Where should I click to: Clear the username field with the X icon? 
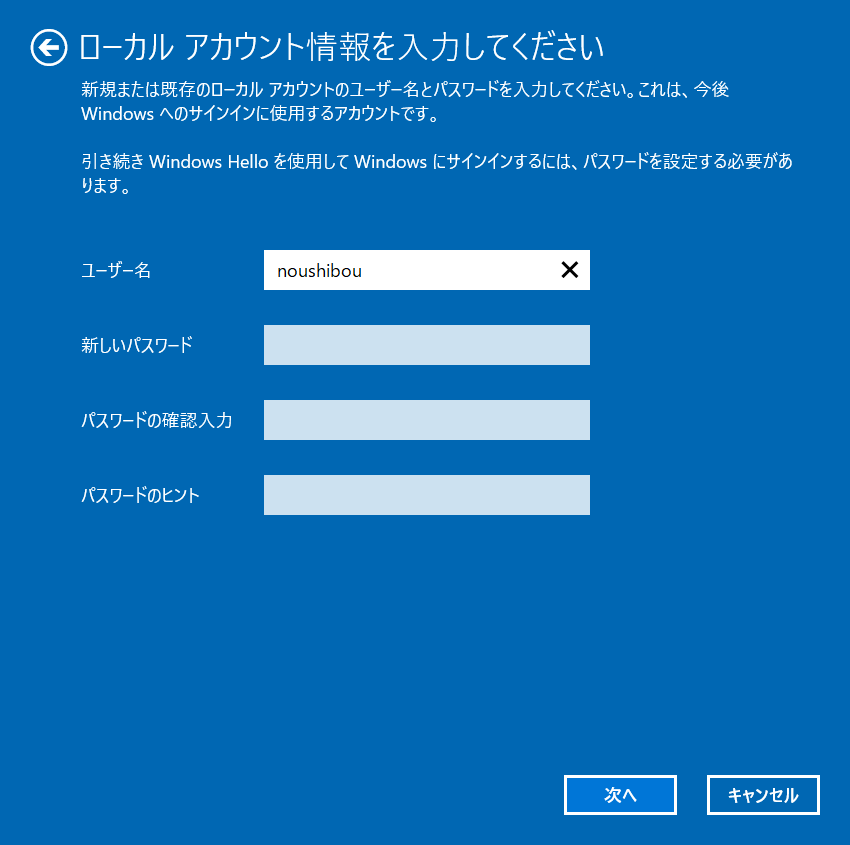coord(569,269)
